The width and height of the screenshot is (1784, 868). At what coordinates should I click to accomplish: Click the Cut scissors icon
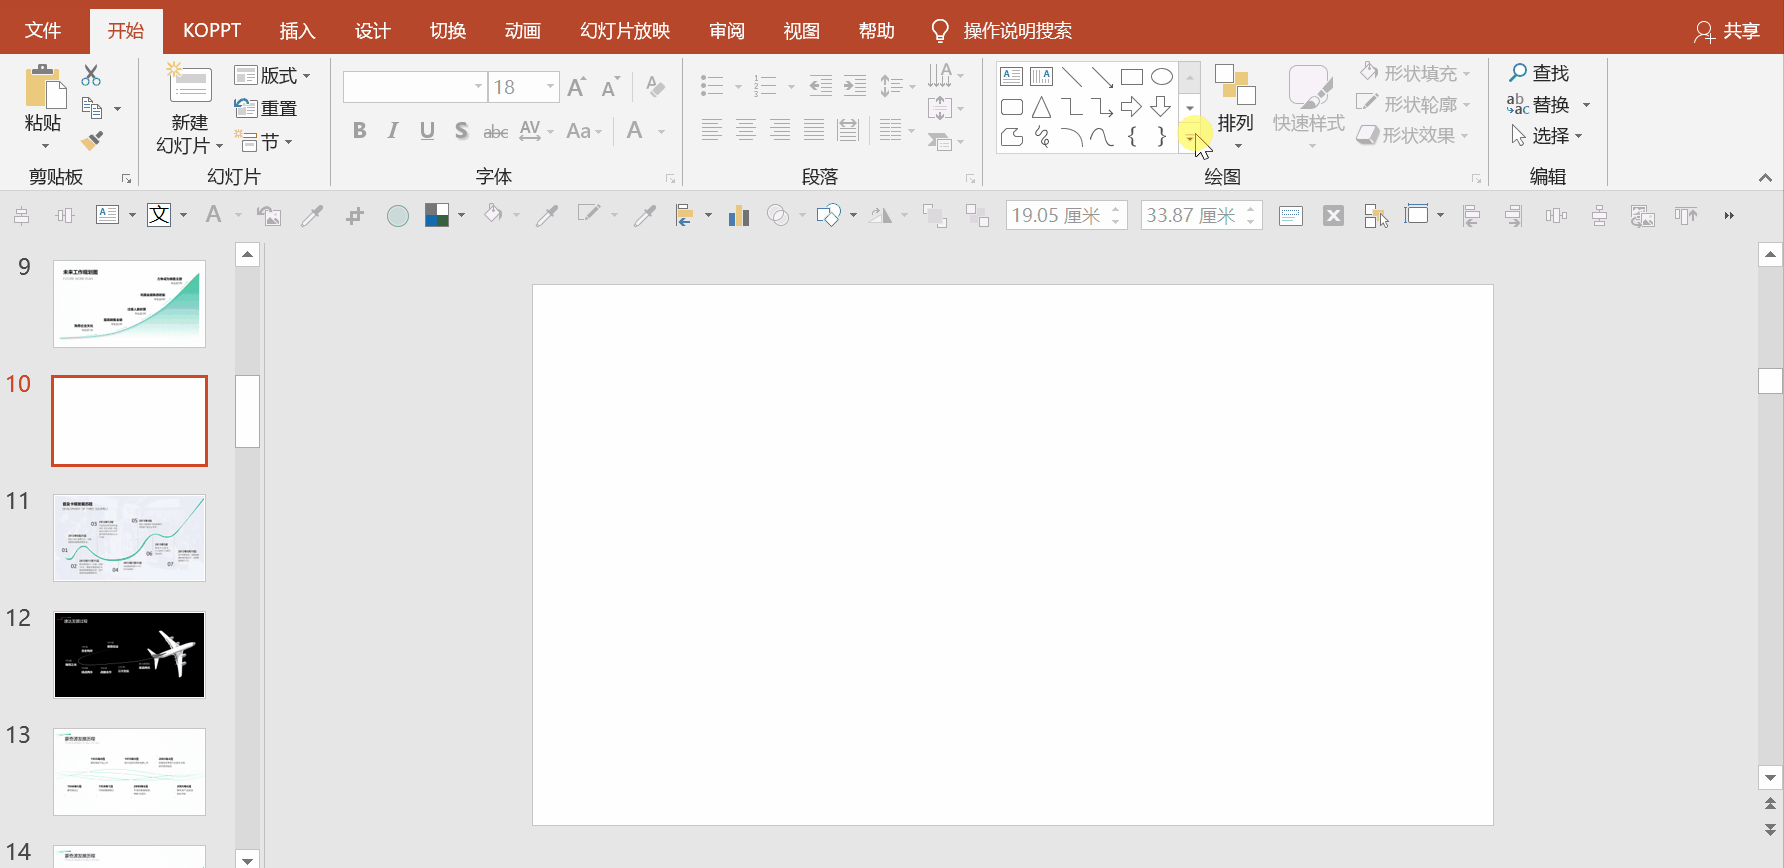pyautogui.click(x=91, y=75)
